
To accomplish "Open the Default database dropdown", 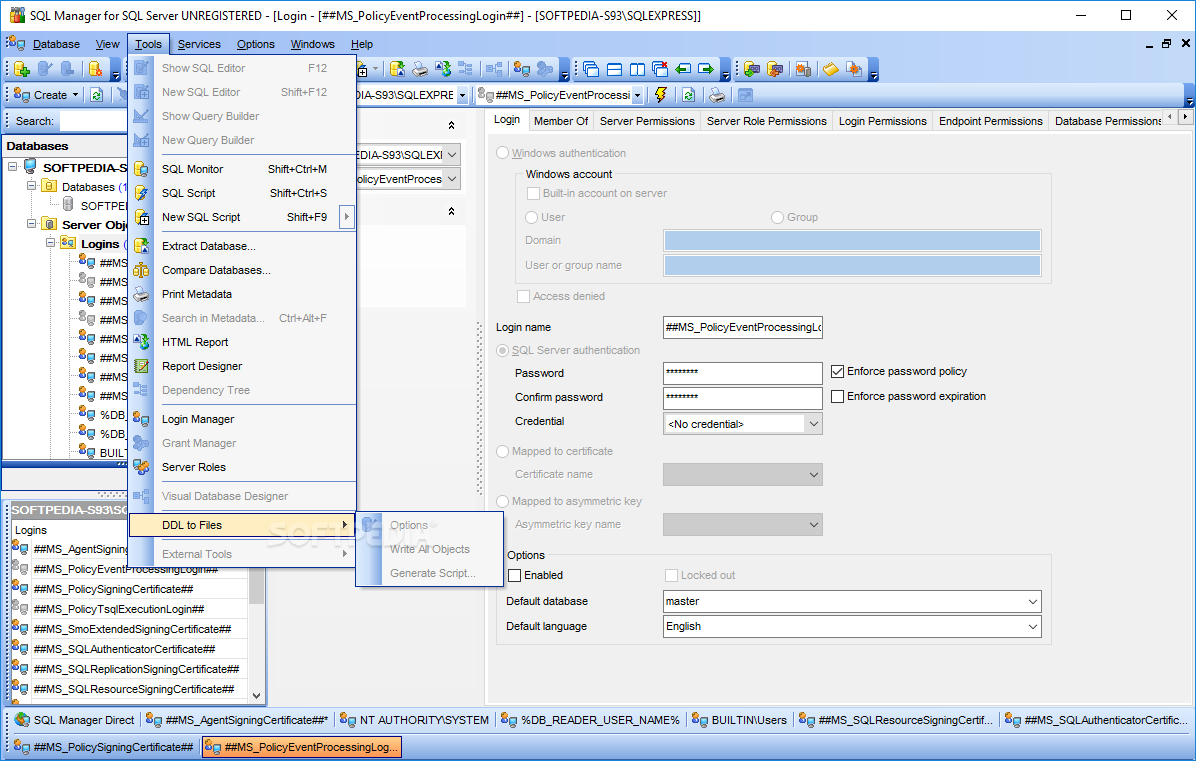I will [1032, 602].
